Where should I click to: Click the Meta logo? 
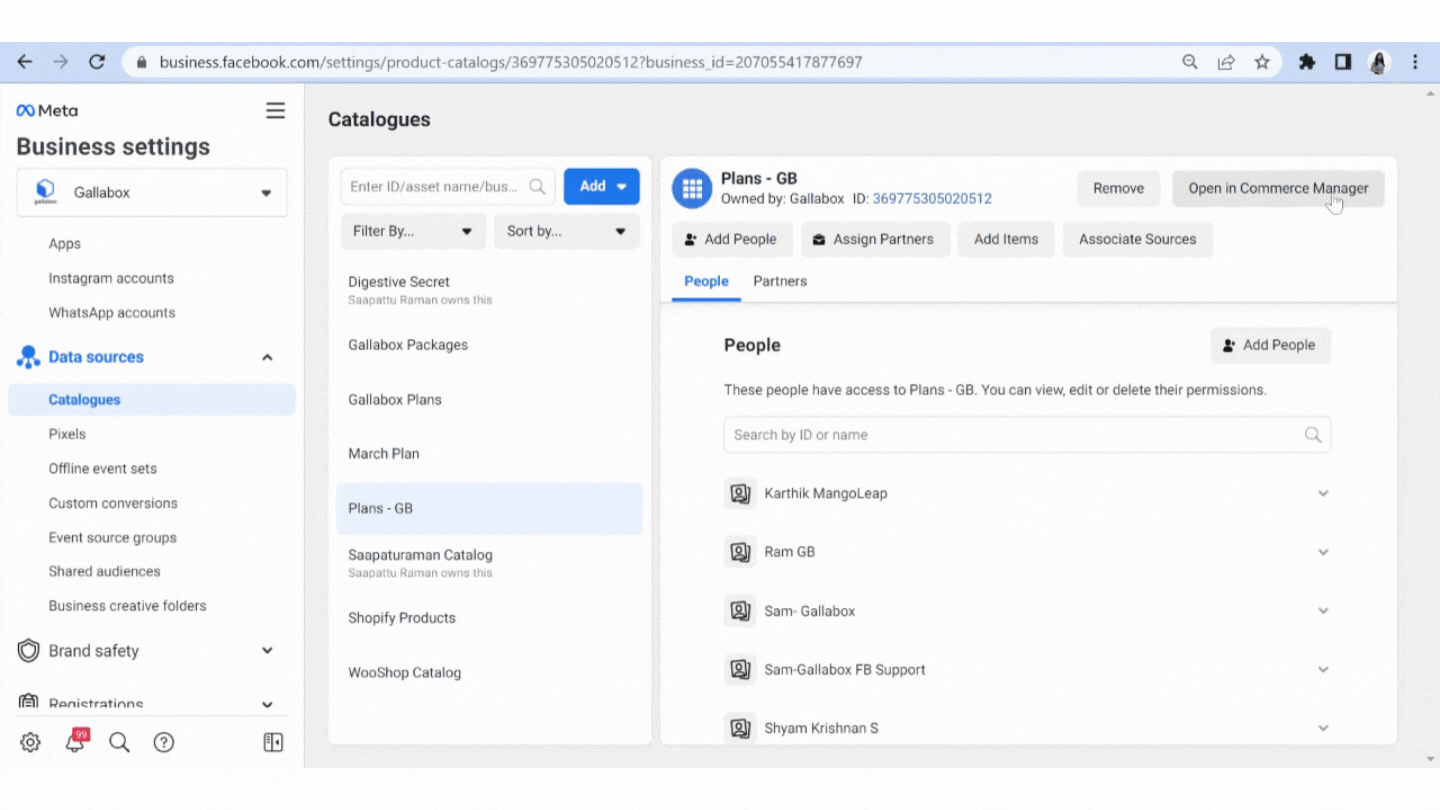coord(47,111)
